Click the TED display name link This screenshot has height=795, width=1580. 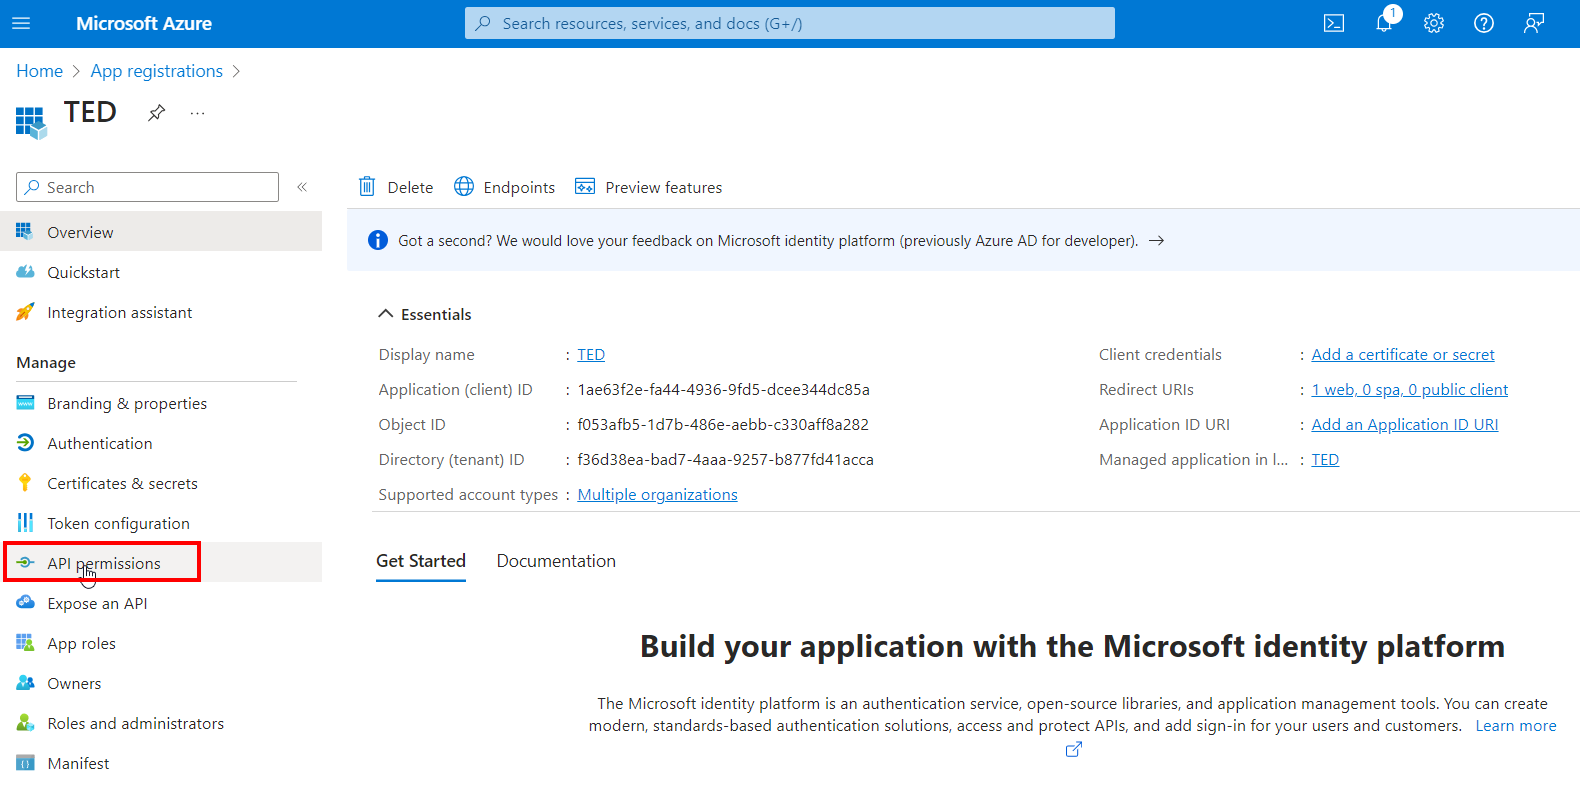pyautogui.click(x=591, y=355)
